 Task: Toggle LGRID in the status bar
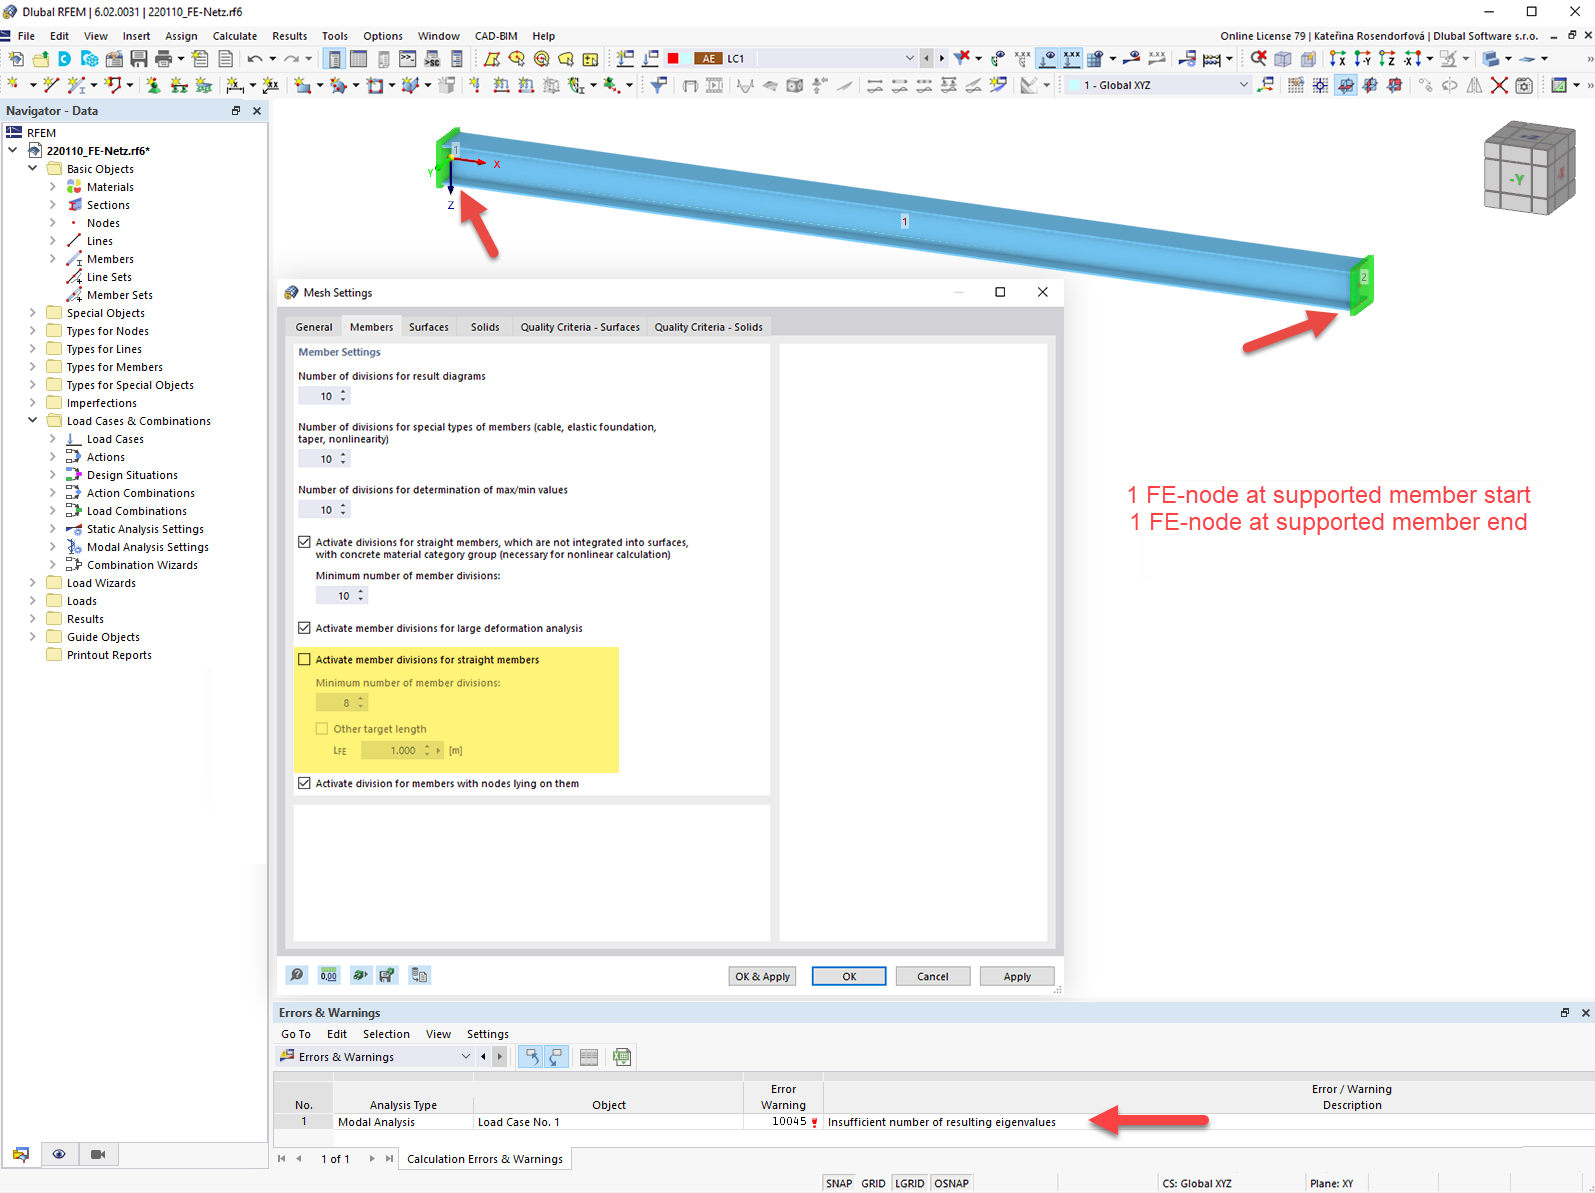coord(910,1184)
